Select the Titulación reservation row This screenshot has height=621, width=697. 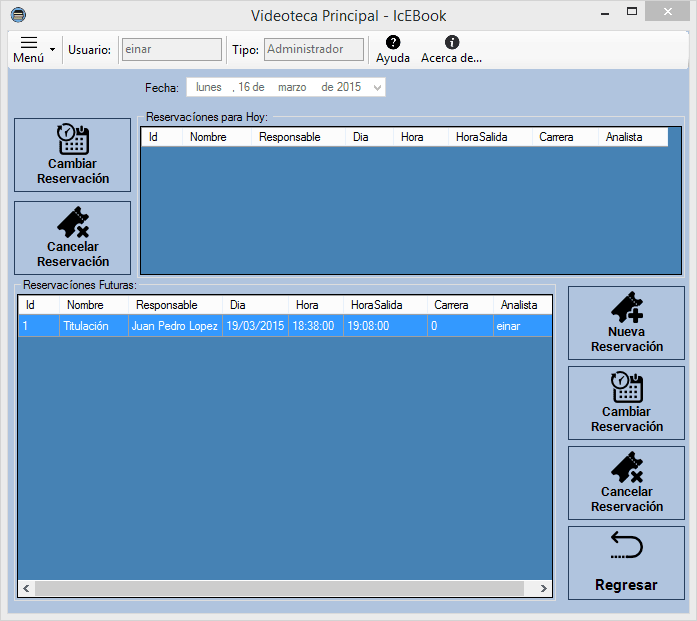tap(285, 326)
